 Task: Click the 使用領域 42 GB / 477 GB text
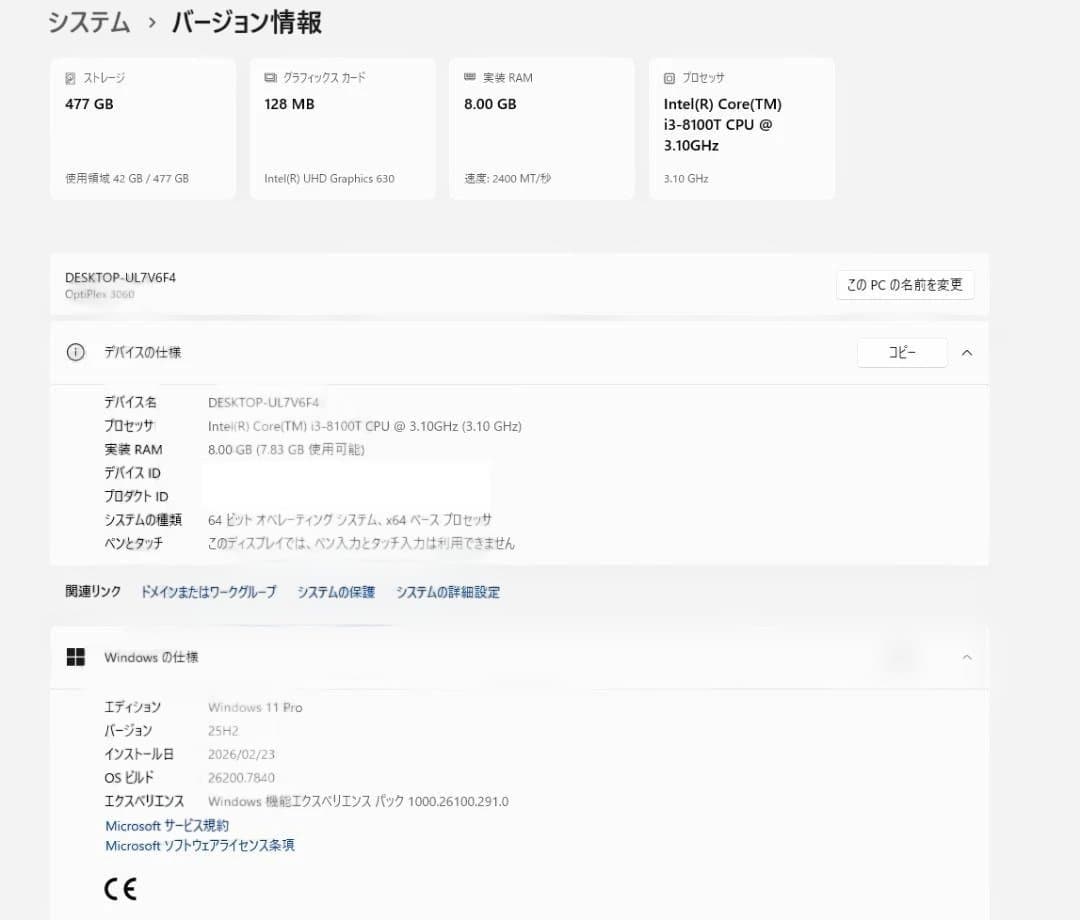pyautogui.click(x=127, y=178)
